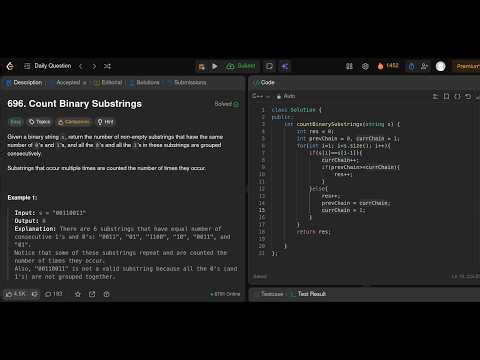Reset code with the undo arrow icon
The image size is (480, 360).
pos(468,97)
